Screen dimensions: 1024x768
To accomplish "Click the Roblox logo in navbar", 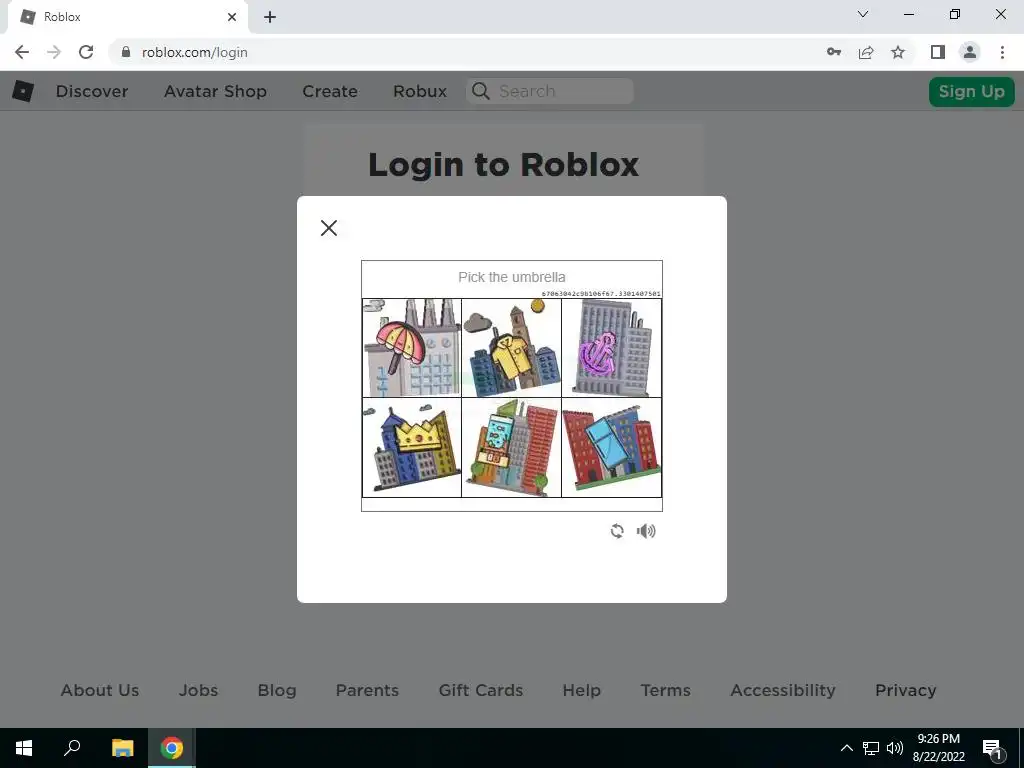I will (x=23, y=91).
